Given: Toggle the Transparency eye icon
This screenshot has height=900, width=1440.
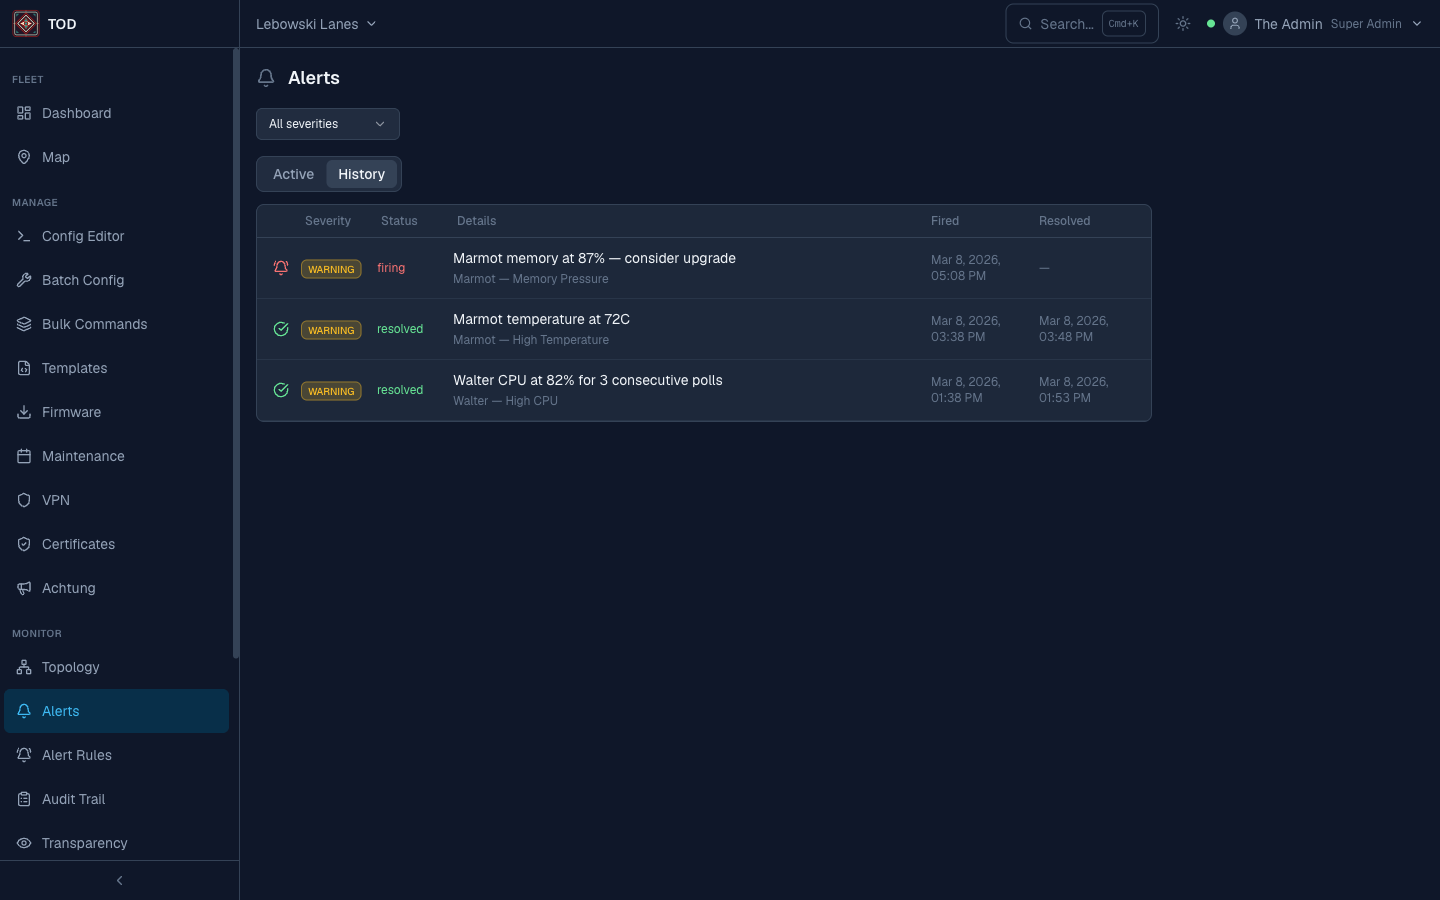Looking at the screenshot, I should tap(24, 843).
